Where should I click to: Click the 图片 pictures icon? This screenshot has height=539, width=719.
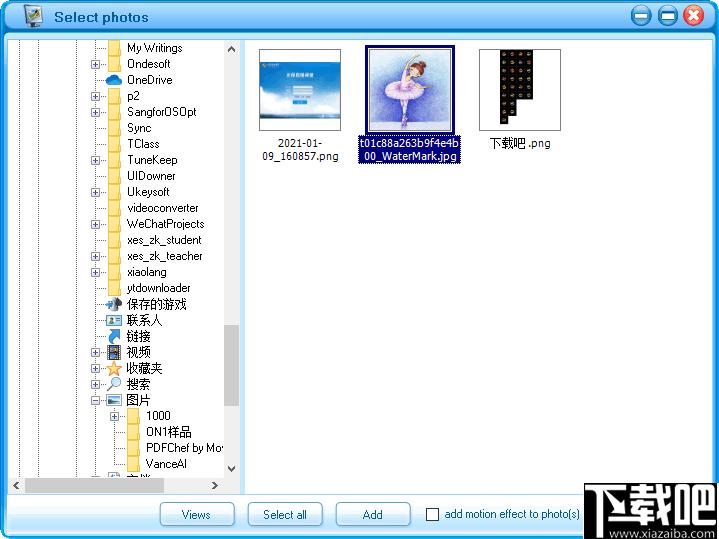pos(114,400)
